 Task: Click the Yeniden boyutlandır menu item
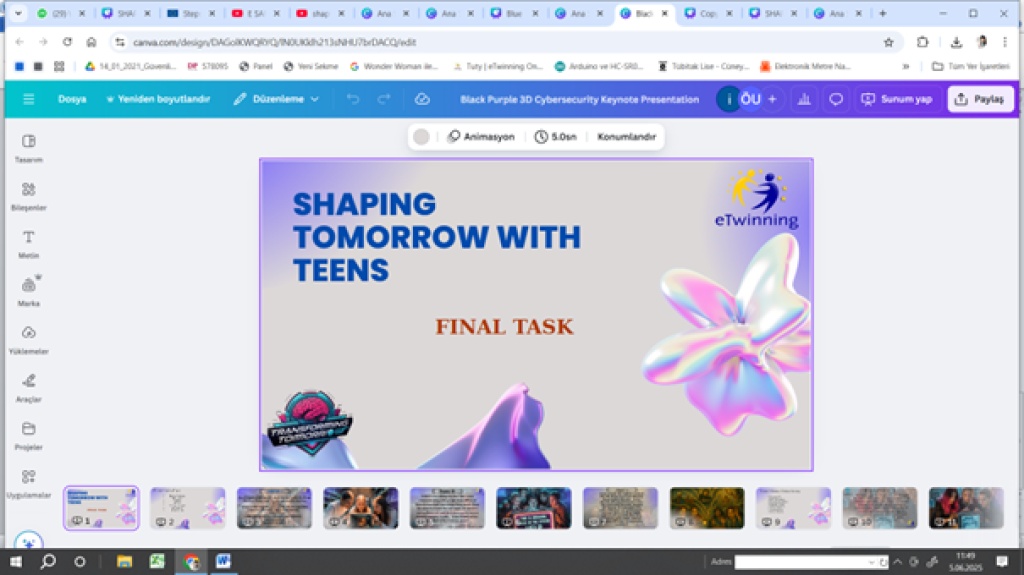[x=158, y=99]
